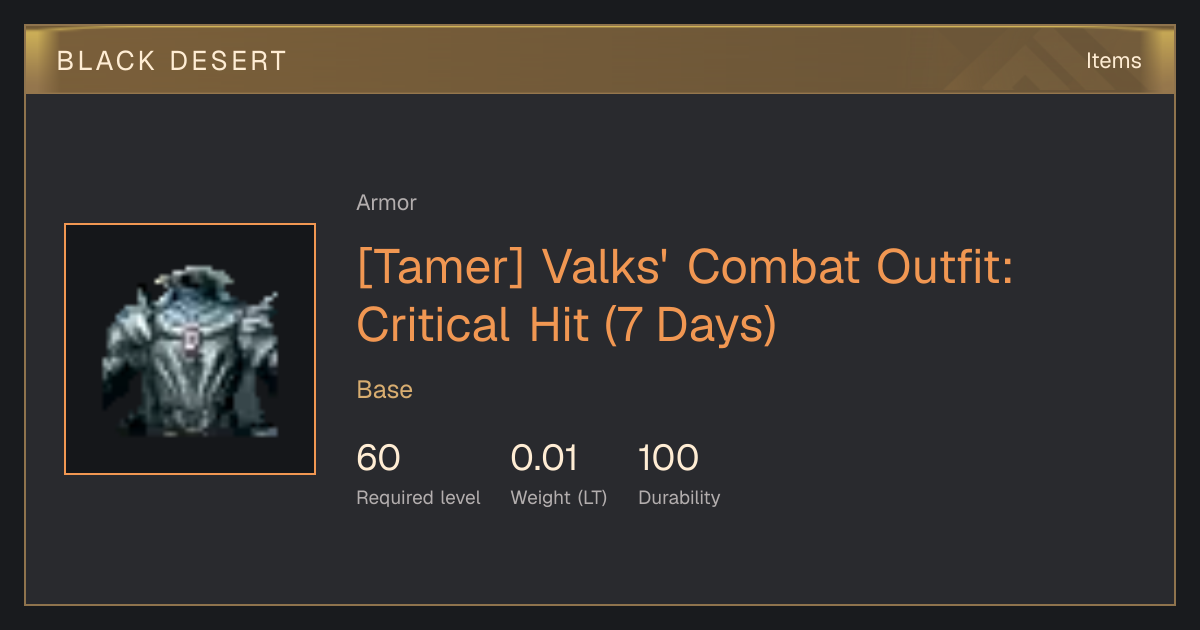This screenshot has width=1200, height=630.
Task: Click the empty card area below stats
Action: (600, 560)
